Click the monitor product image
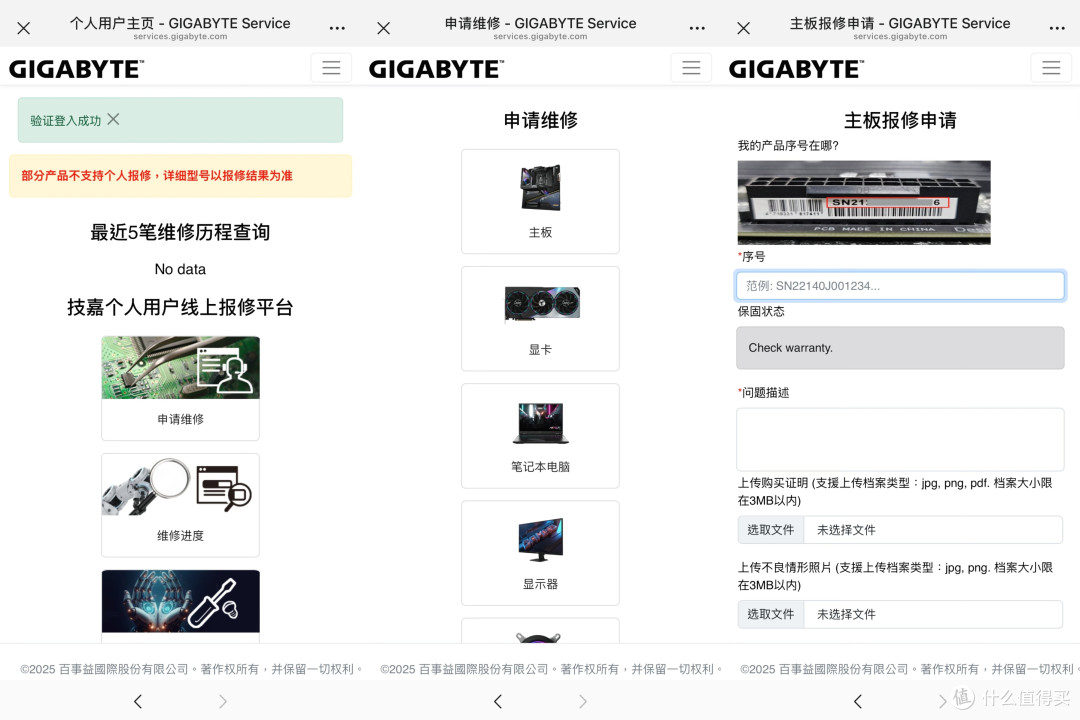The width and height of the screenshot is (1080, 720). (x=541, y=539)
